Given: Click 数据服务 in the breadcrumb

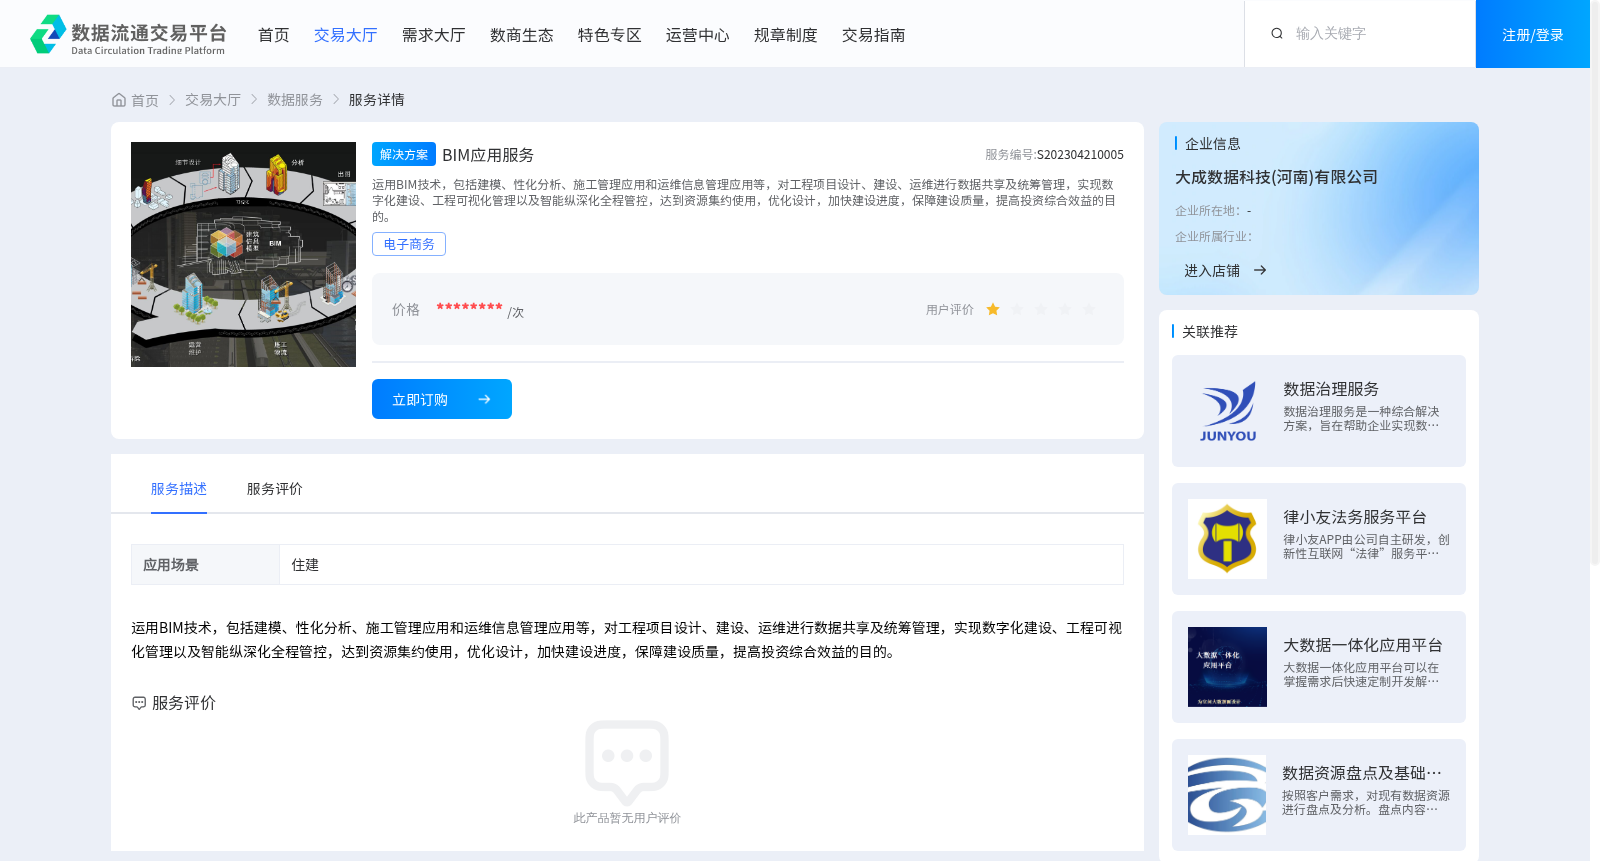Looking at the screenshot, I should (x=295, y=100).
